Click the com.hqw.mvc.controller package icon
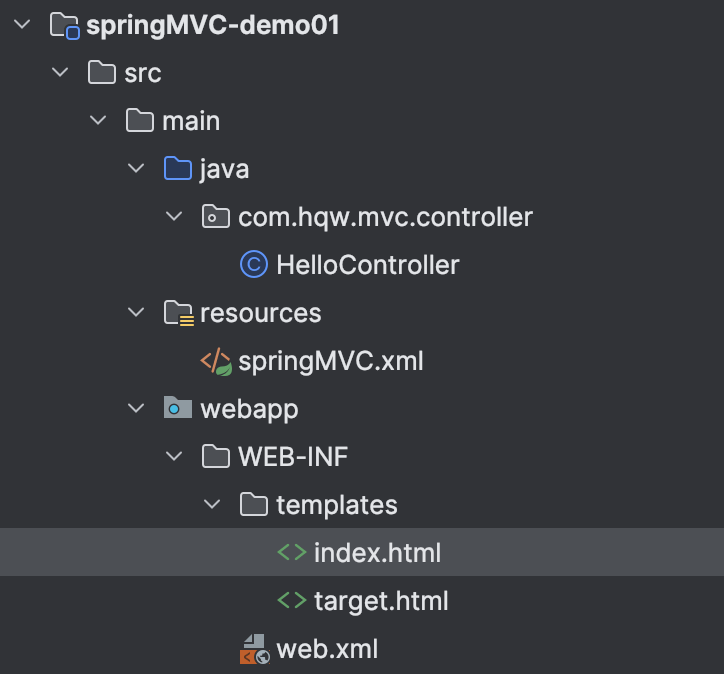This screenshot has width=724, height=674. pyautogui.click(x=215, y=217)
